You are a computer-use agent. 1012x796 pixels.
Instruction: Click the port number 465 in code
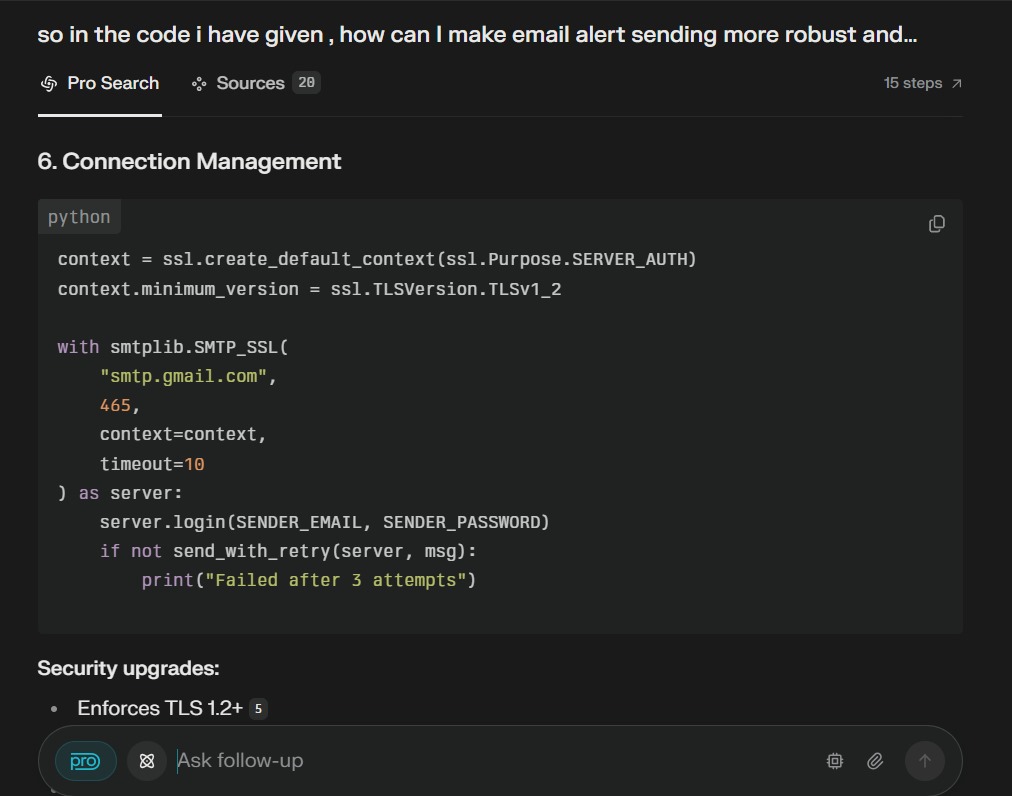pyautogui.click(x=115, y=405)
